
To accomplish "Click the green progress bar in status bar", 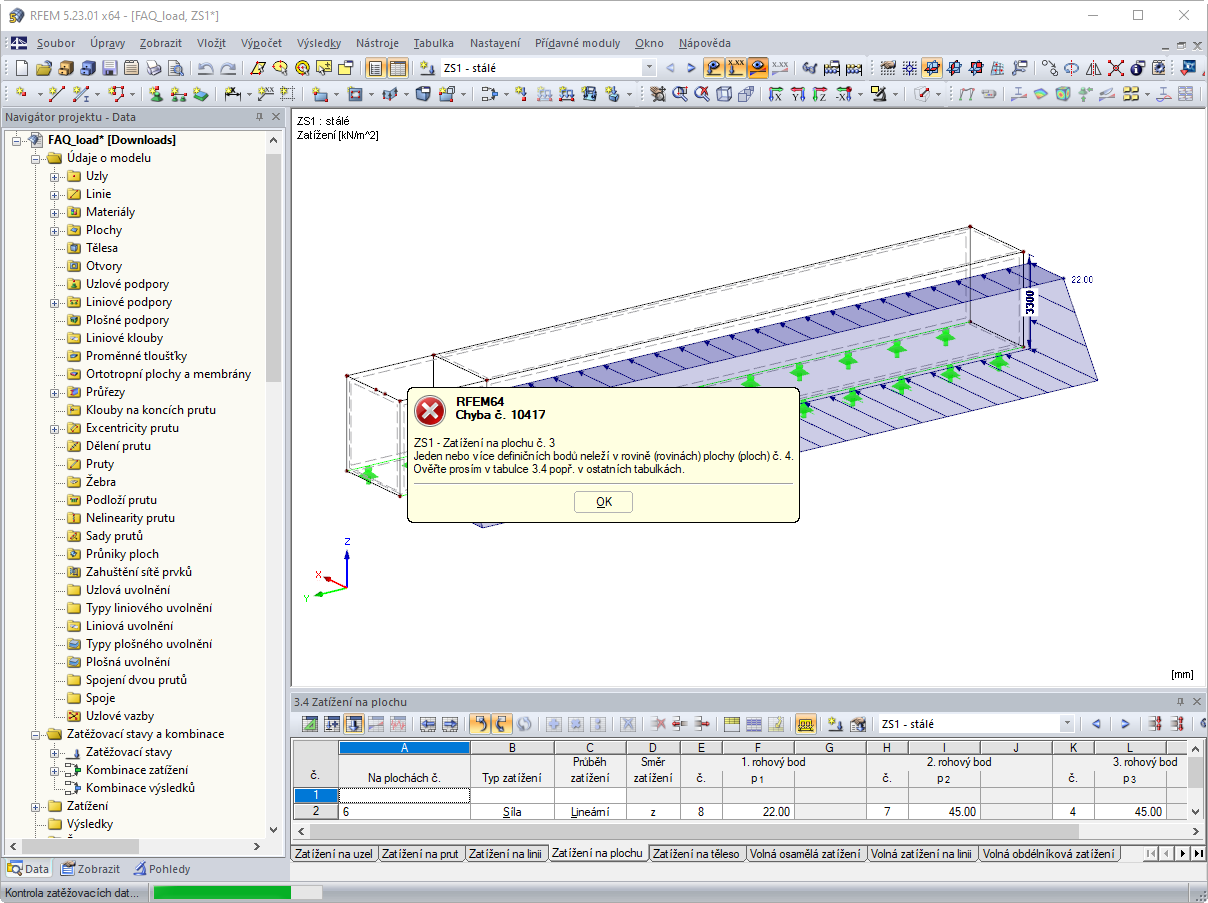I will (222, 892).
